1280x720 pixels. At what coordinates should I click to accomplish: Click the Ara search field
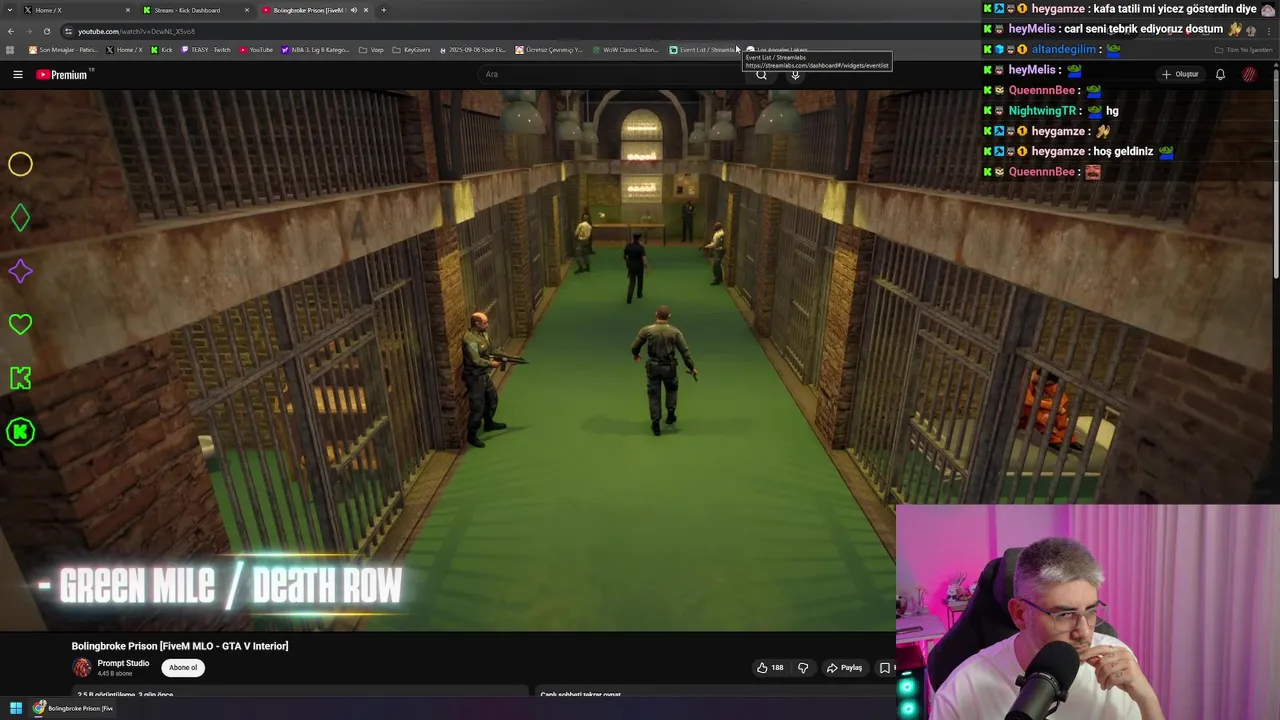coord(610,74)
